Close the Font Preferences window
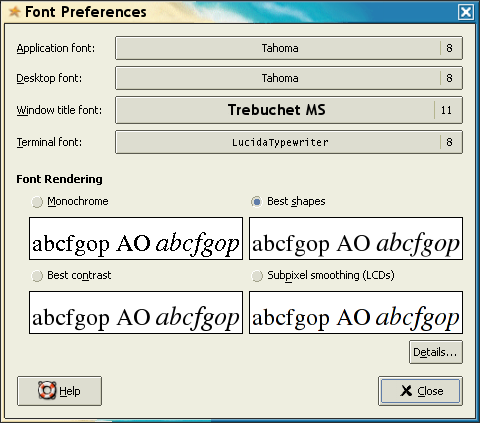Image resolution: width=480 pixels, height=423 pixels. click(x=466, y=13)
